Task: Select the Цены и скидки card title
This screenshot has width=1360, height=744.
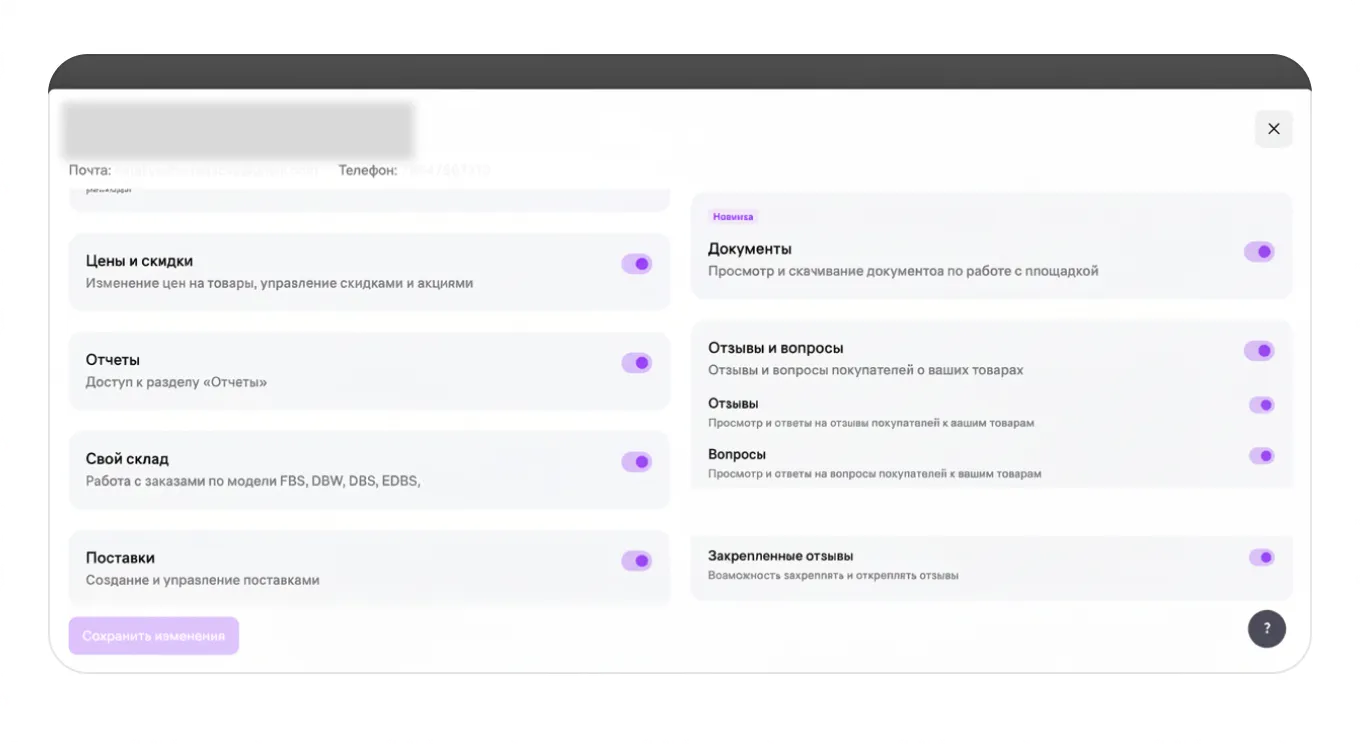Action: click(x=139, y=261)
